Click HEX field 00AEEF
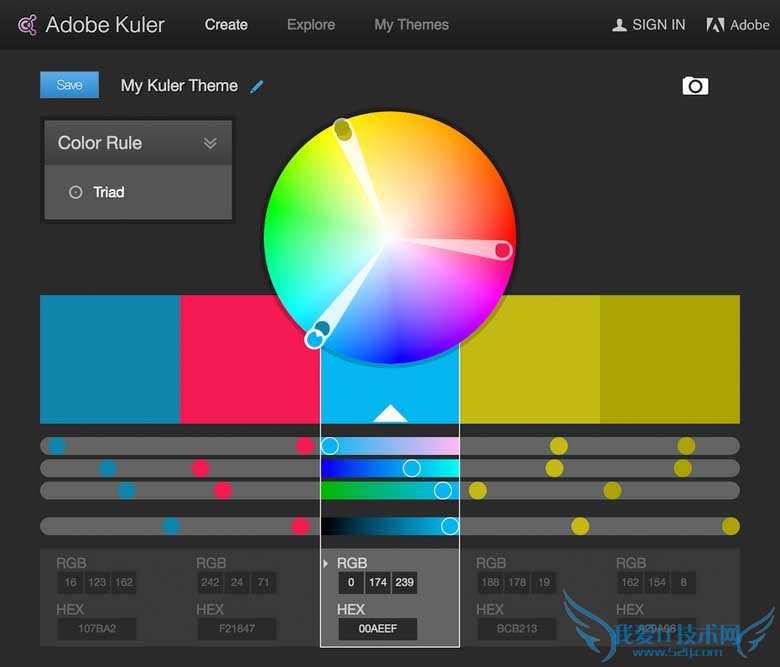 pyautogui.click(x=378, y=629)
